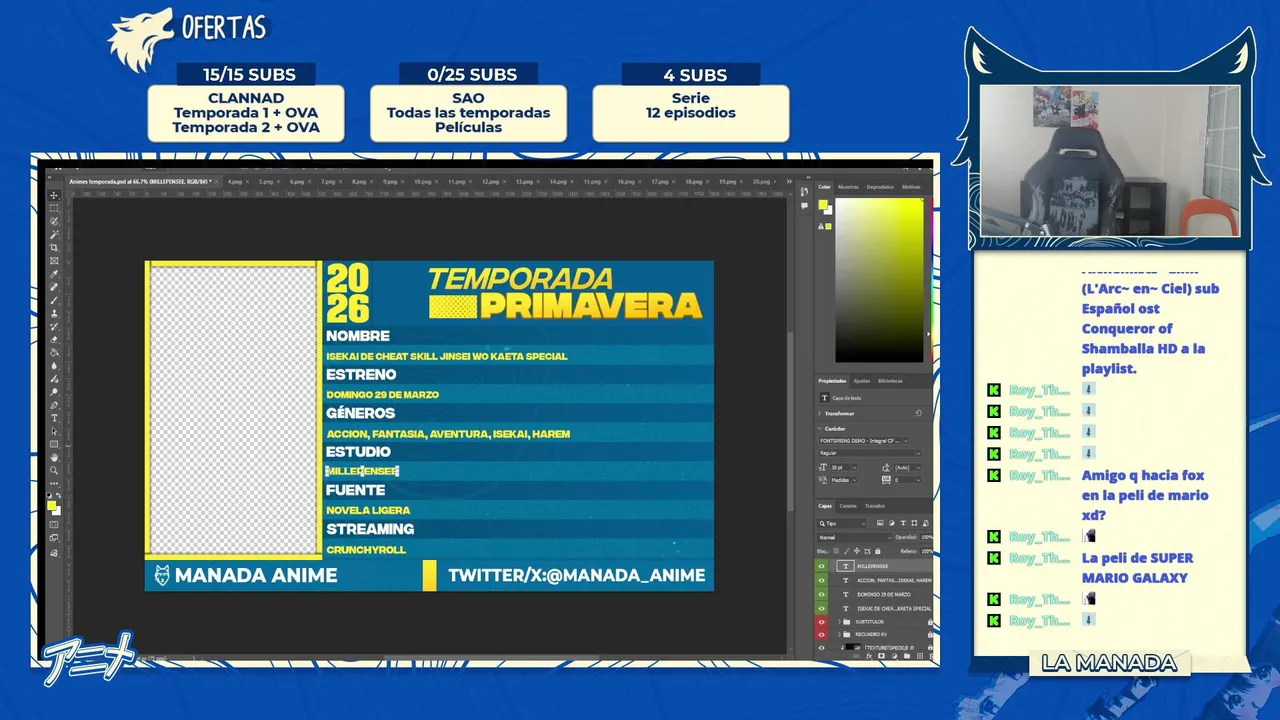Expand the Transformar section
Screen dimensions: 1280x720
pyautogui.click(x=819, y=413)
